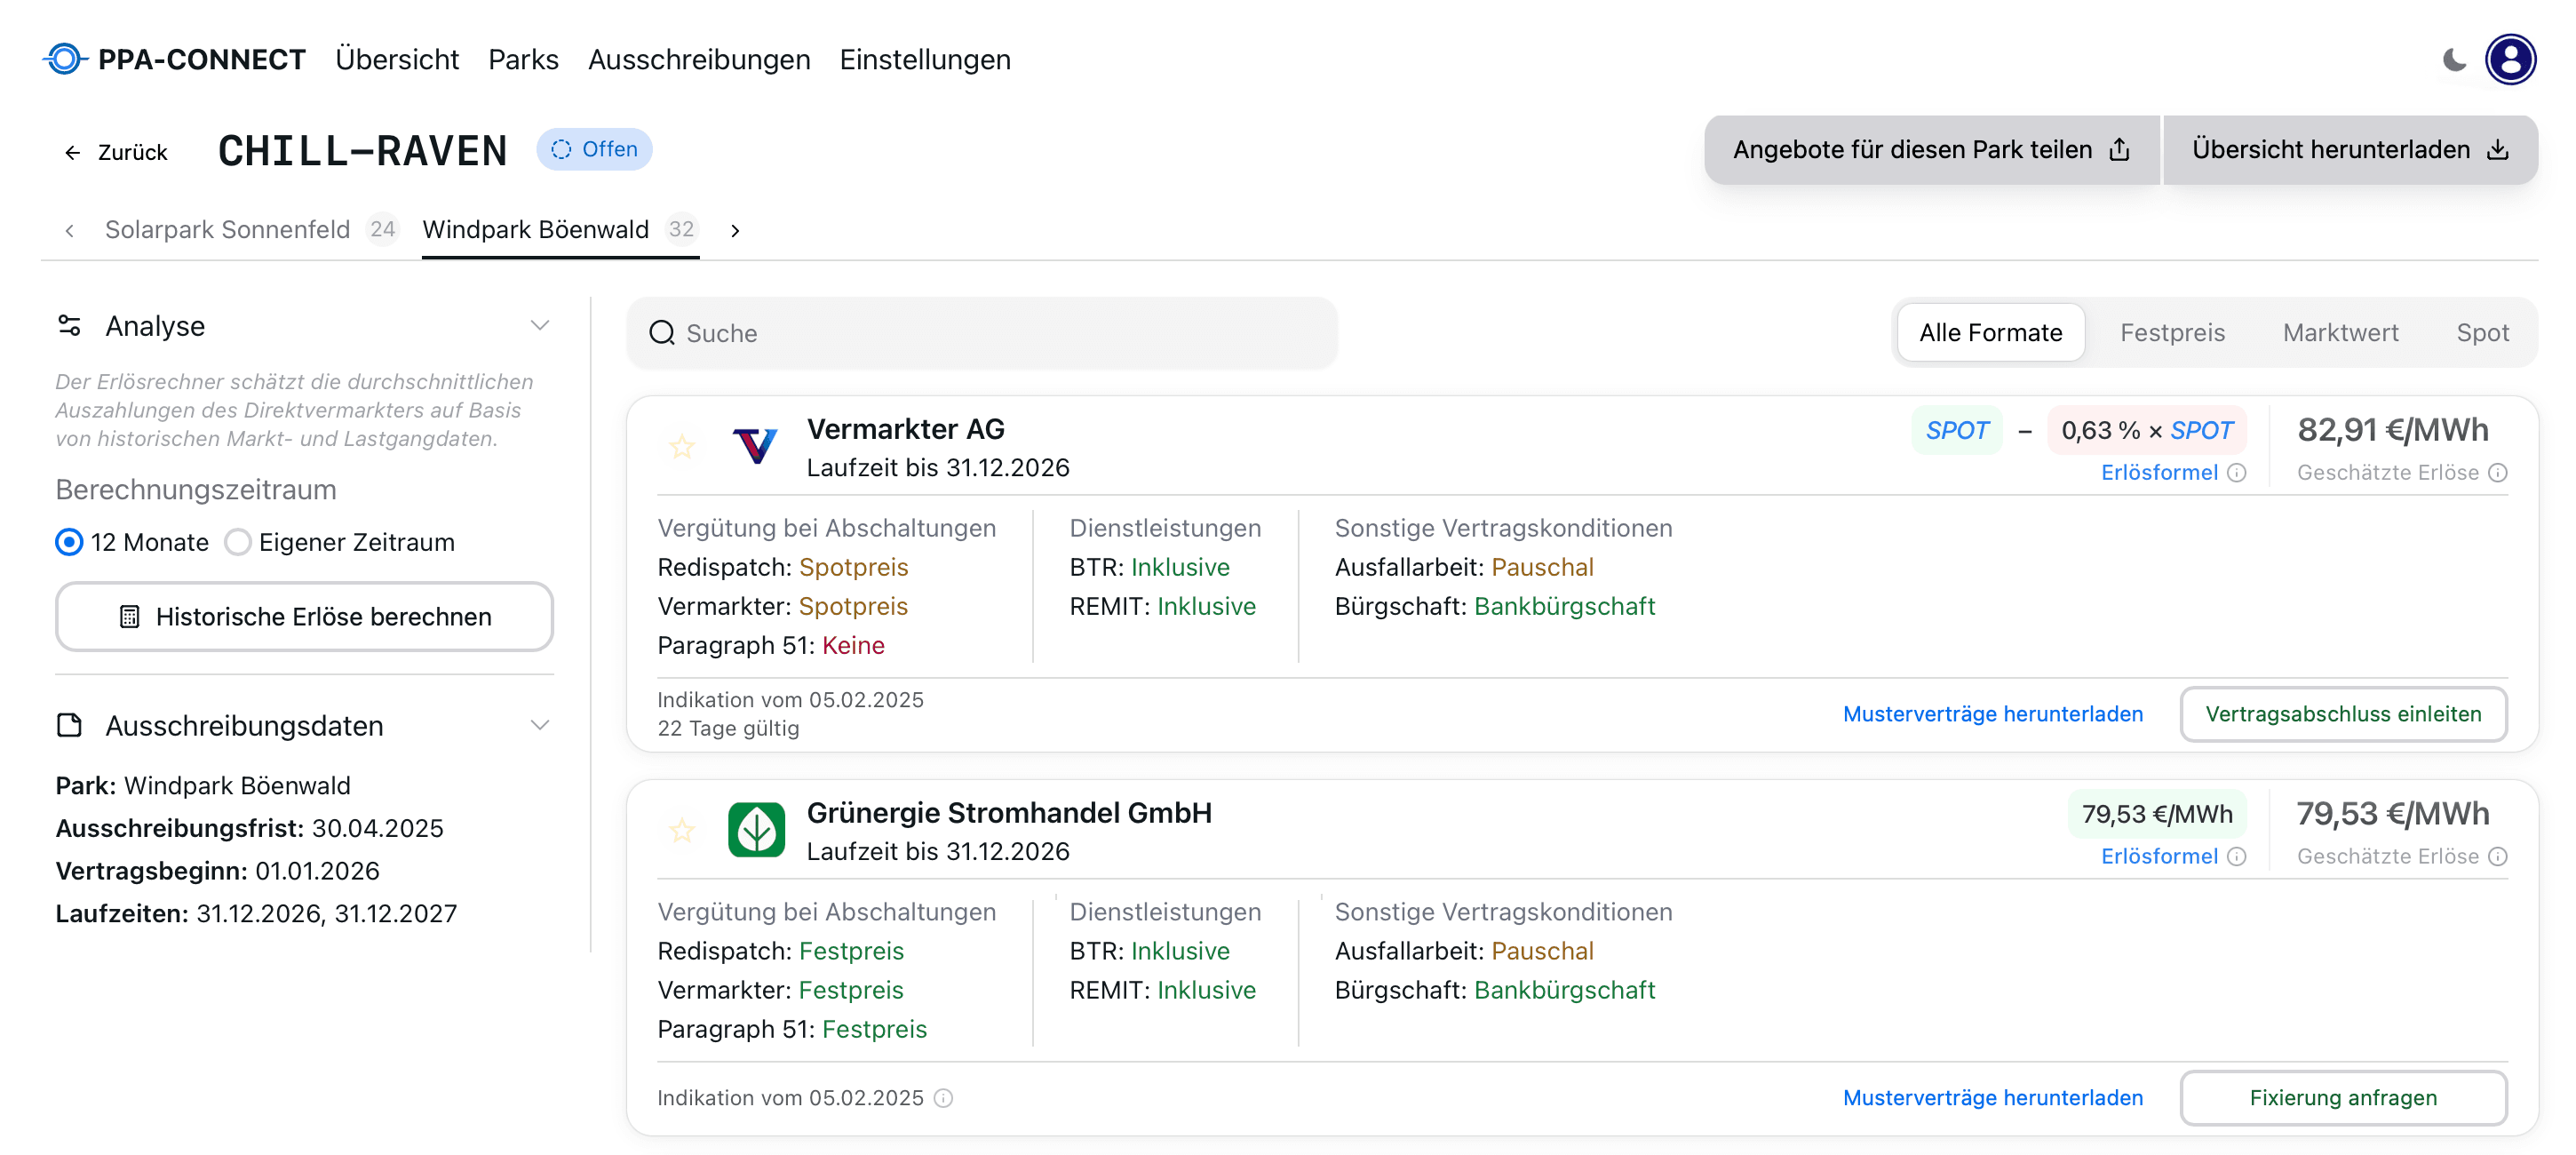The width and height of the screenshot is (2576, 1155).
Task: Click Ausschreibungsfrist: 30.04.2025 text
Action: [x=249, y=829]
